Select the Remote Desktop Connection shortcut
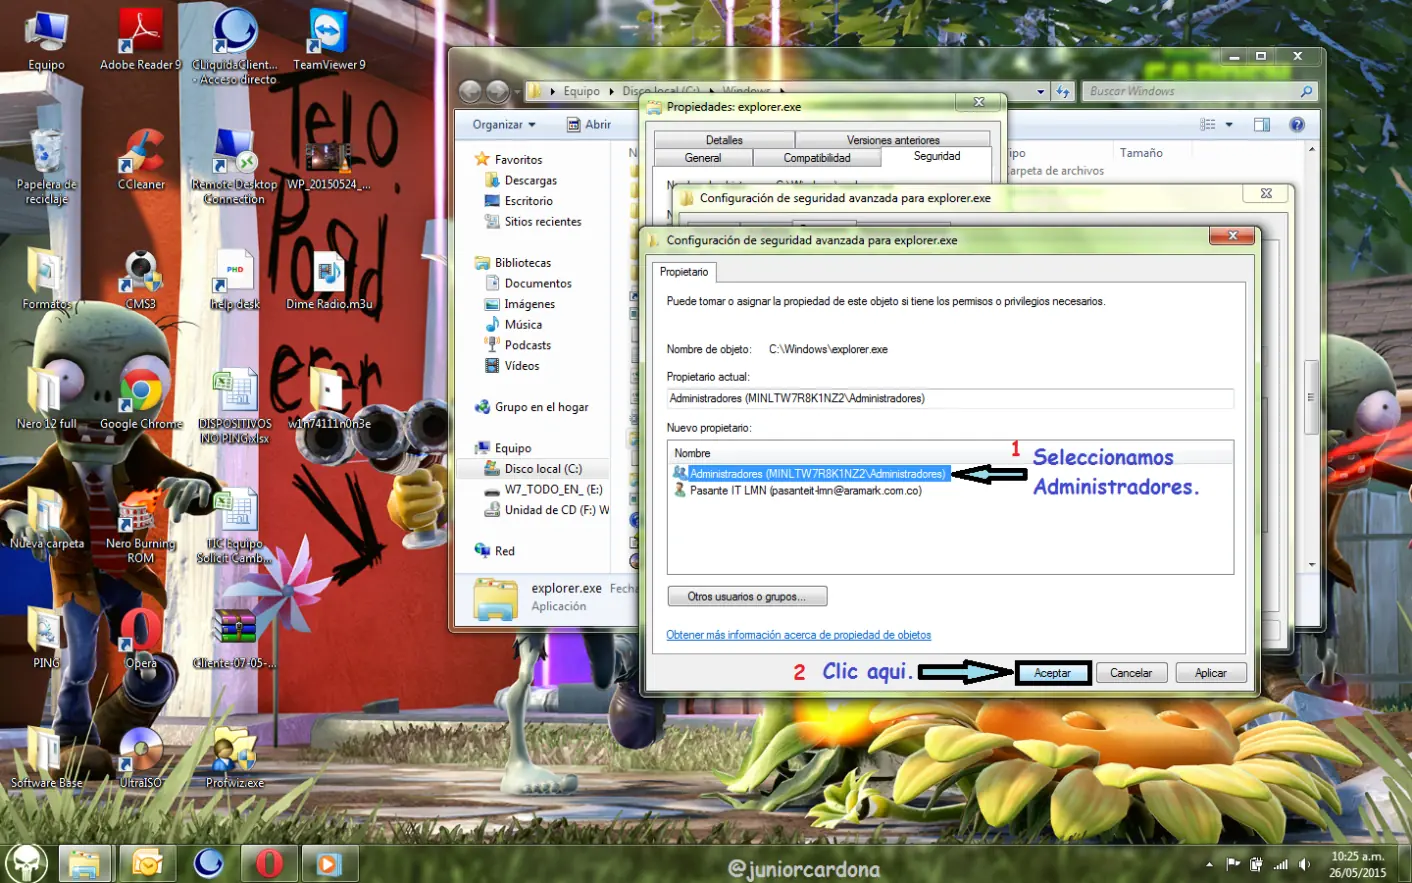The height and width of the screenshot is (883, 1412). (234, 167)
